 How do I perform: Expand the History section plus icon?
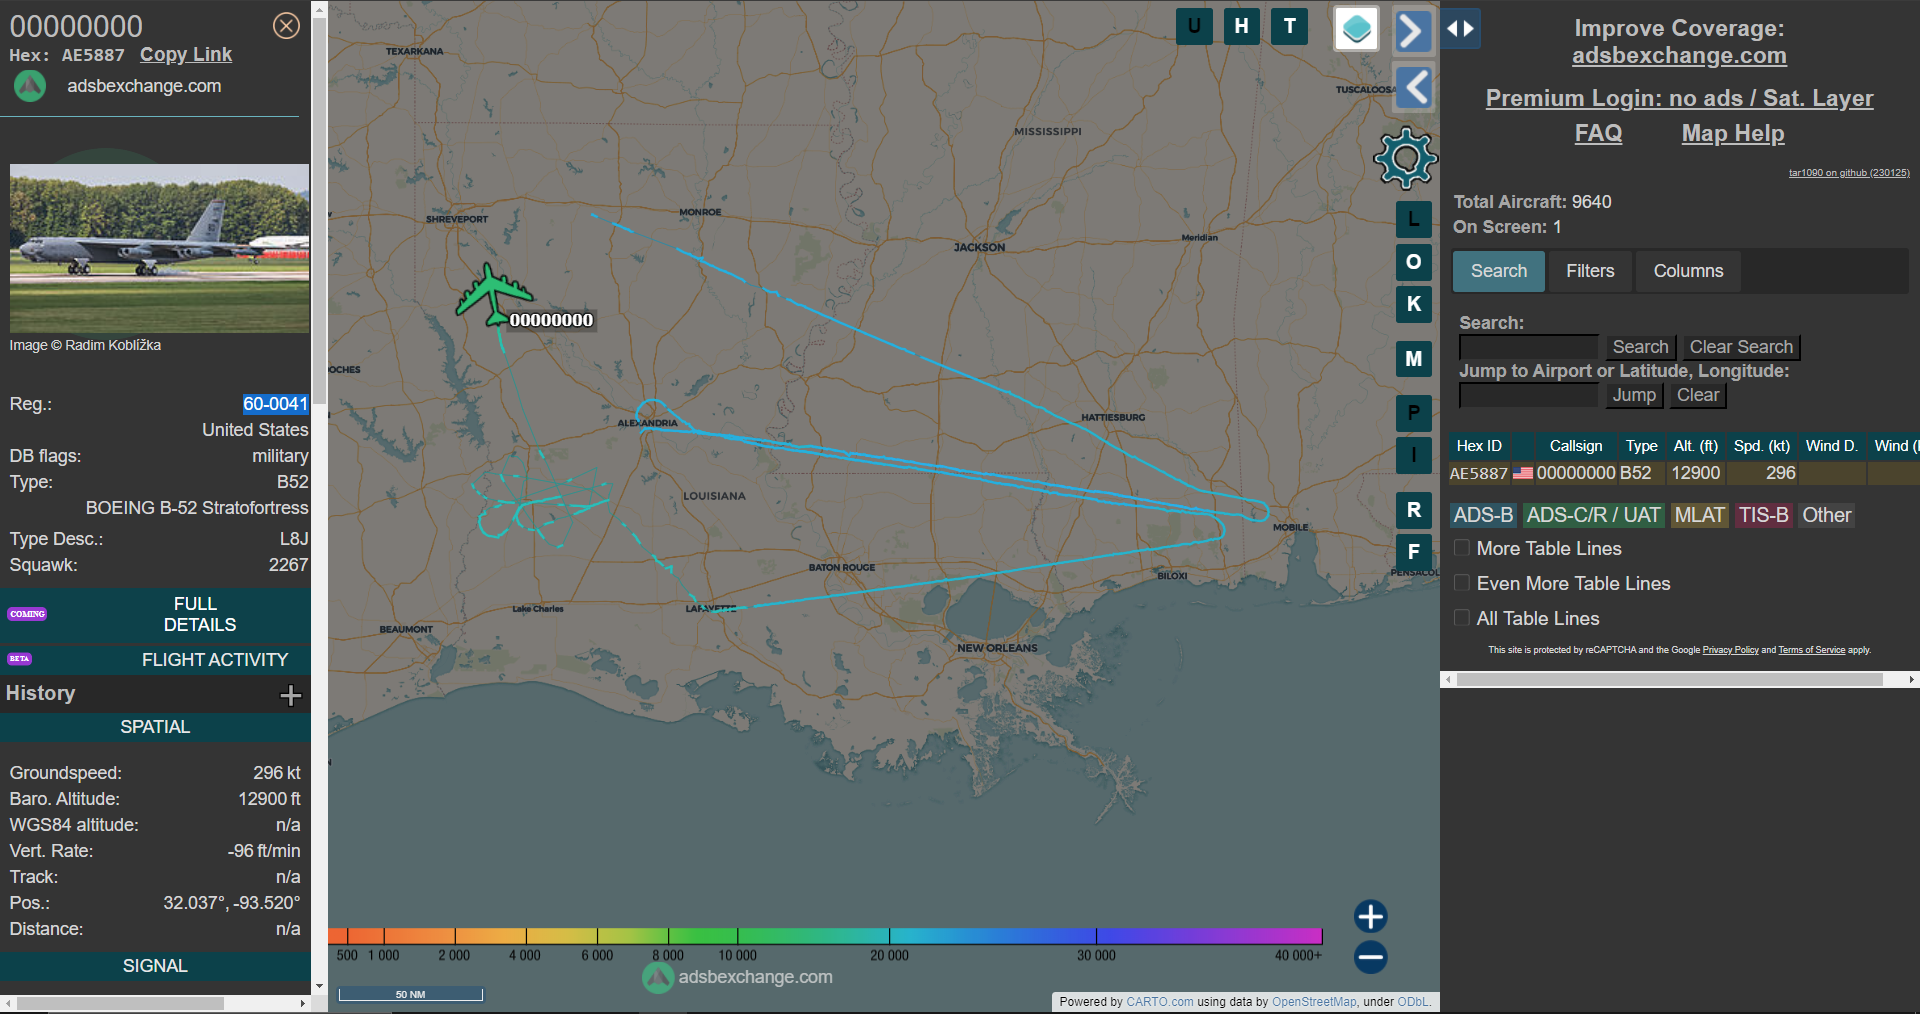coord(290,695)
